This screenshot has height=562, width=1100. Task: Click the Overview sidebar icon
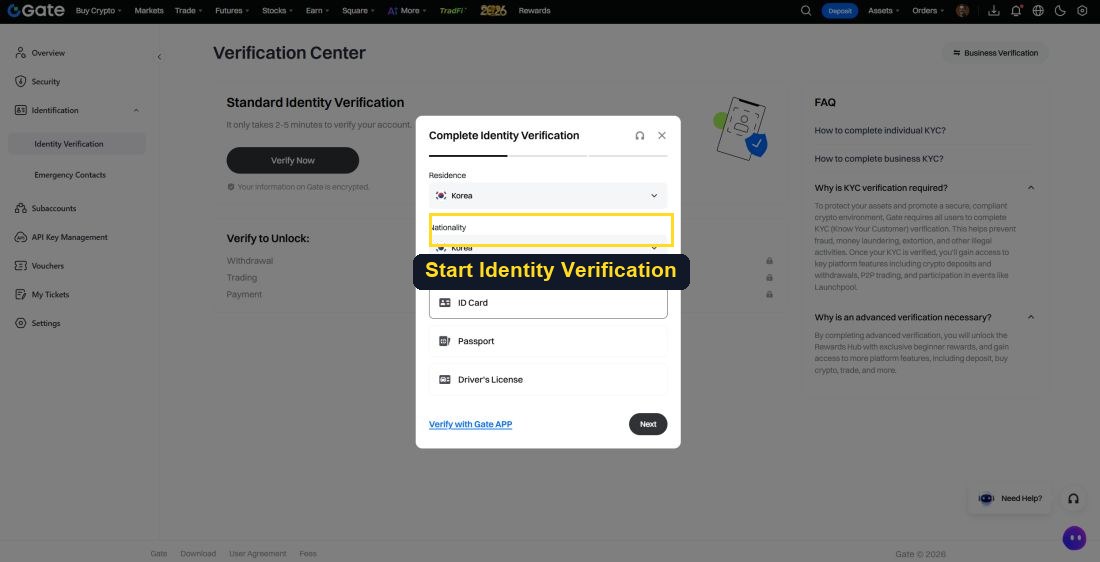pyautogui.click(x=20, y=53)
